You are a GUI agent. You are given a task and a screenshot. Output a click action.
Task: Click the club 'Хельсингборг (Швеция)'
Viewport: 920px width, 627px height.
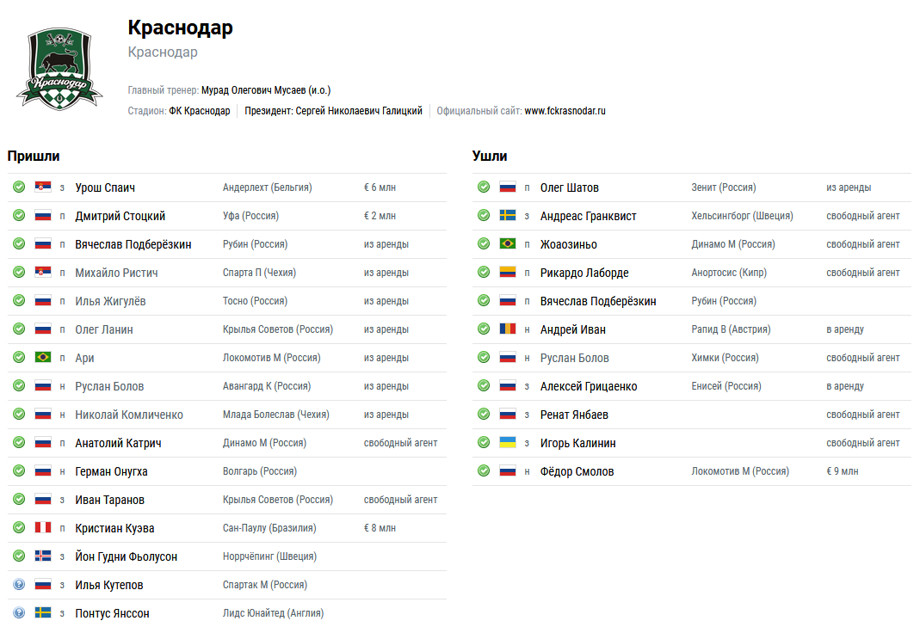[742, 216]
